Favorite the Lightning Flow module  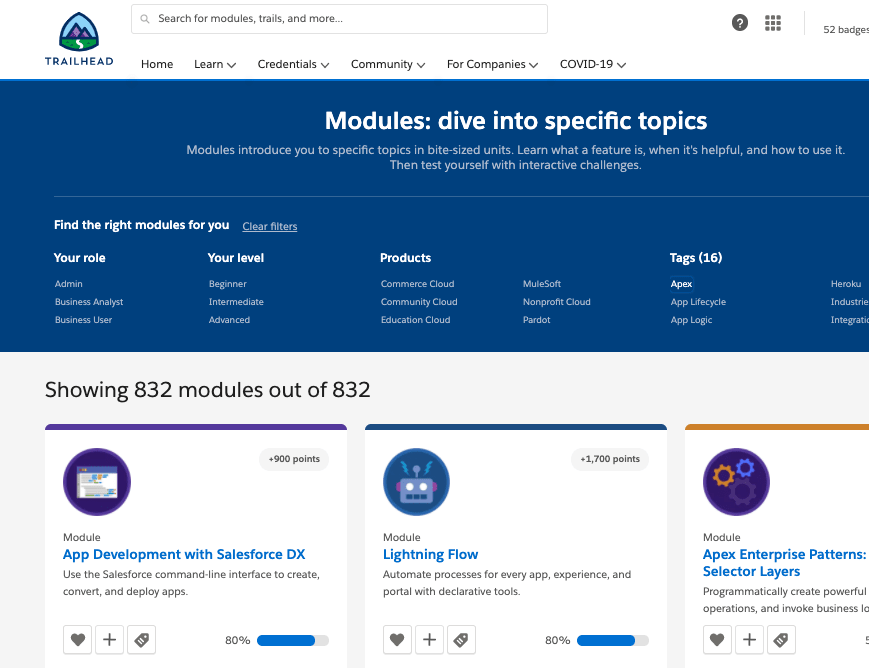click(x=397, y=640)
